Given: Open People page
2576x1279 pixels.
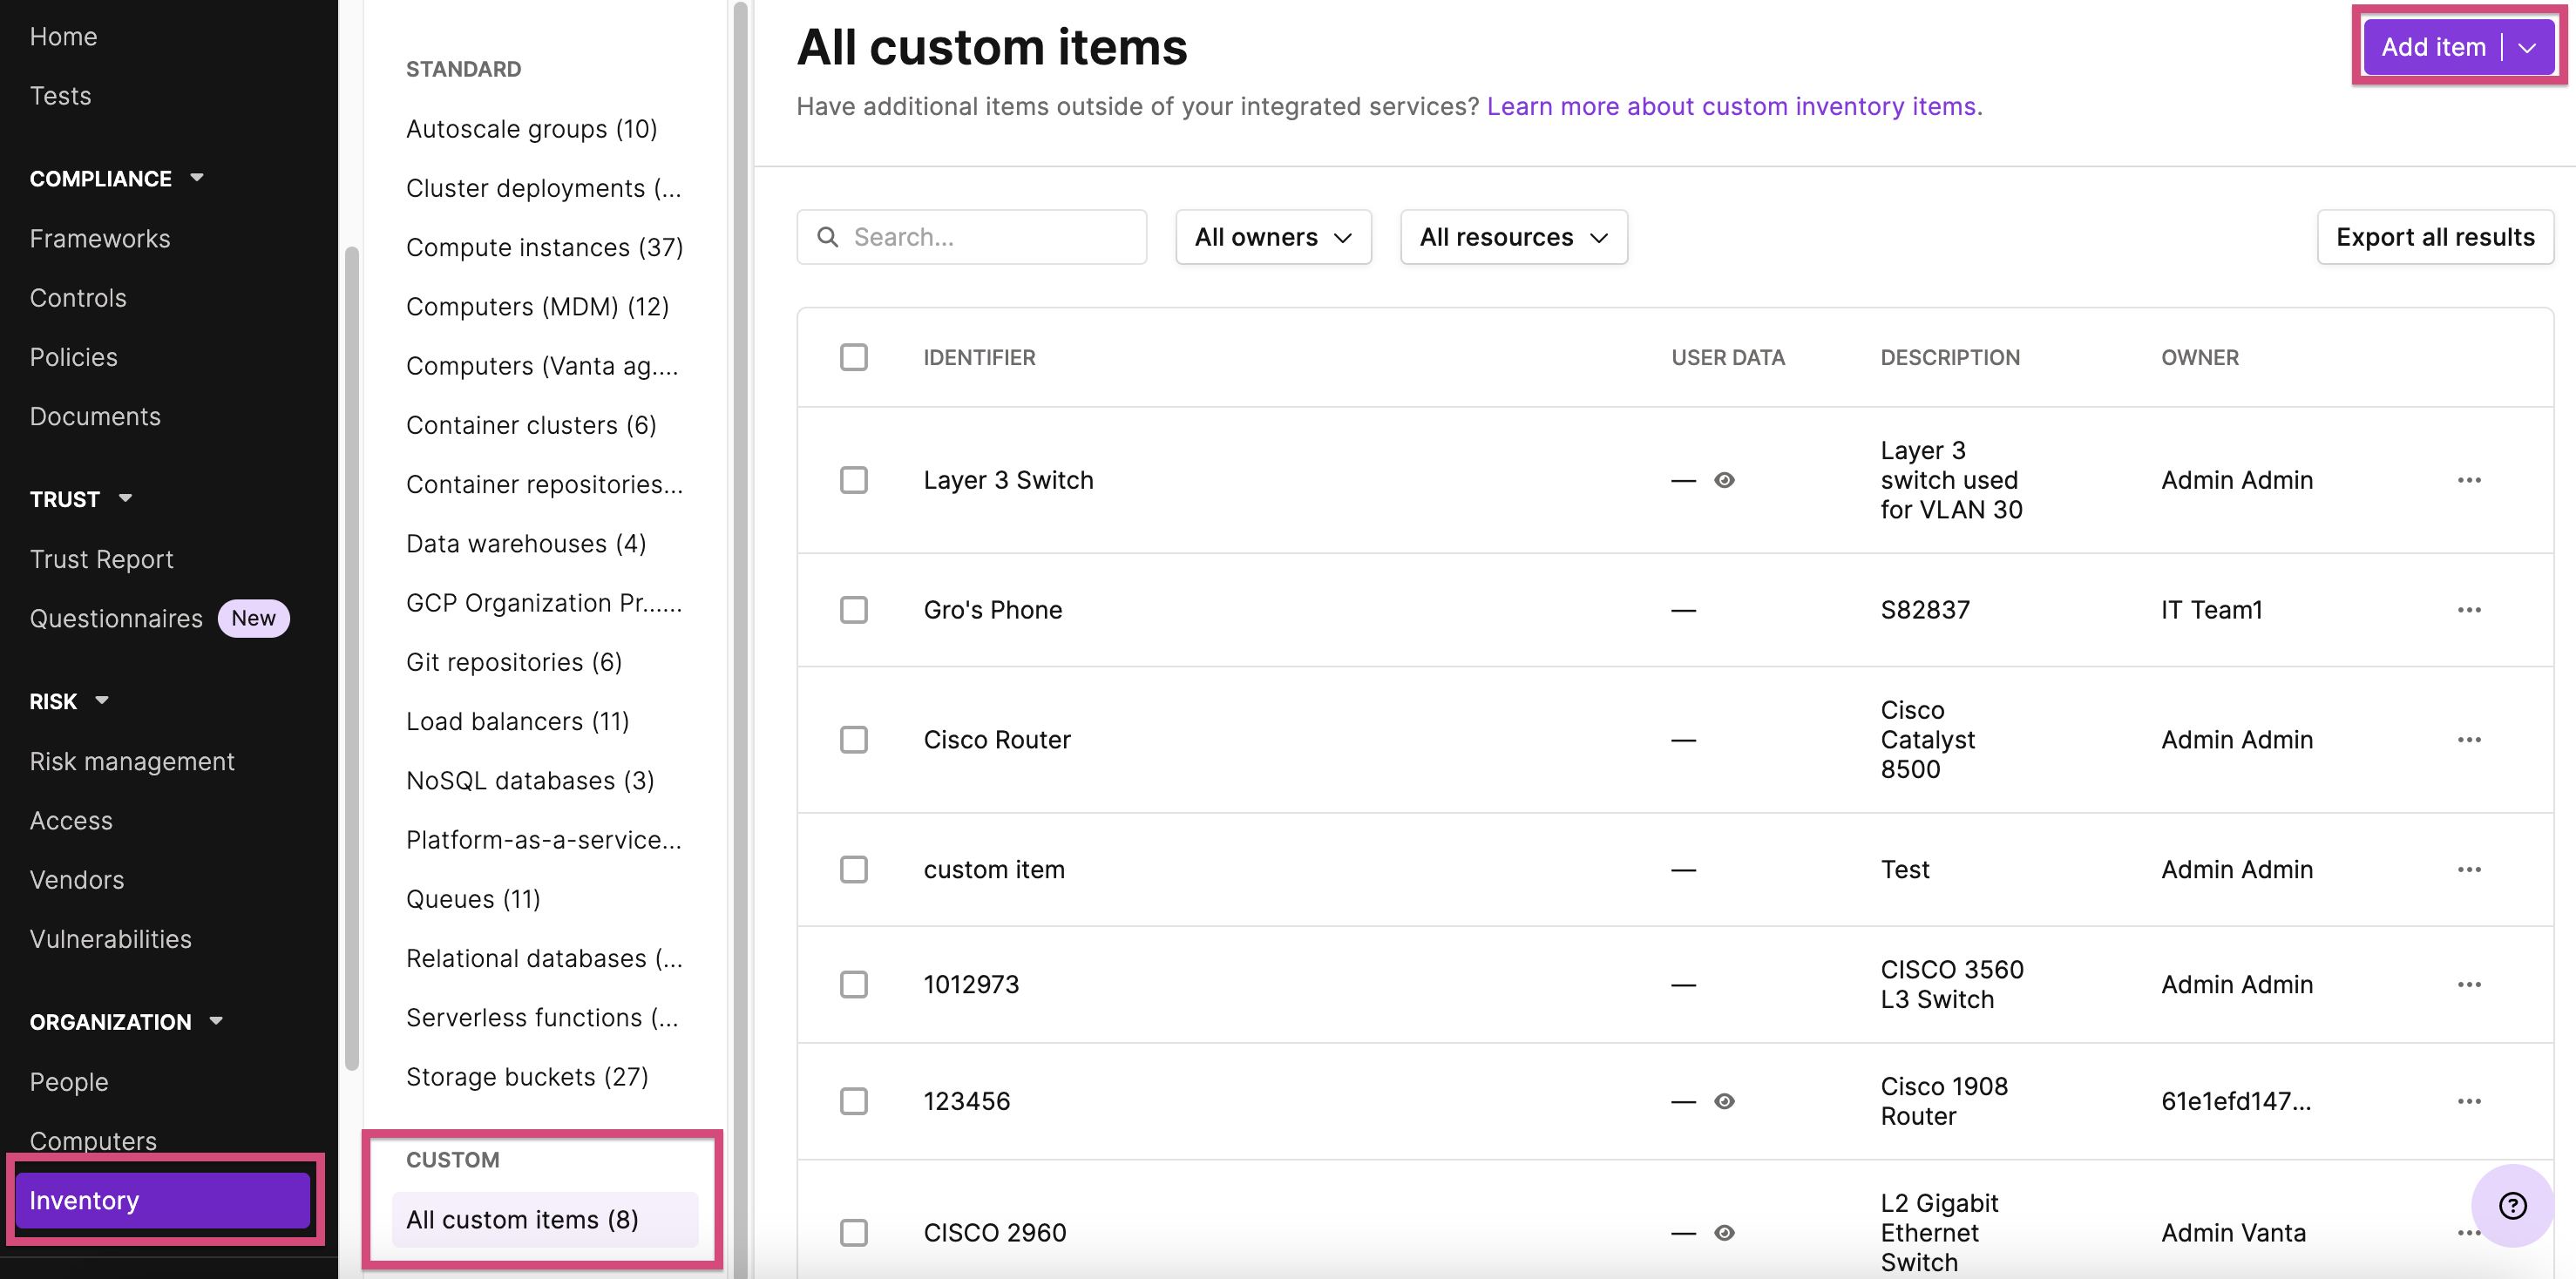Looking at the screenshot, I should tap(69, 1082).
